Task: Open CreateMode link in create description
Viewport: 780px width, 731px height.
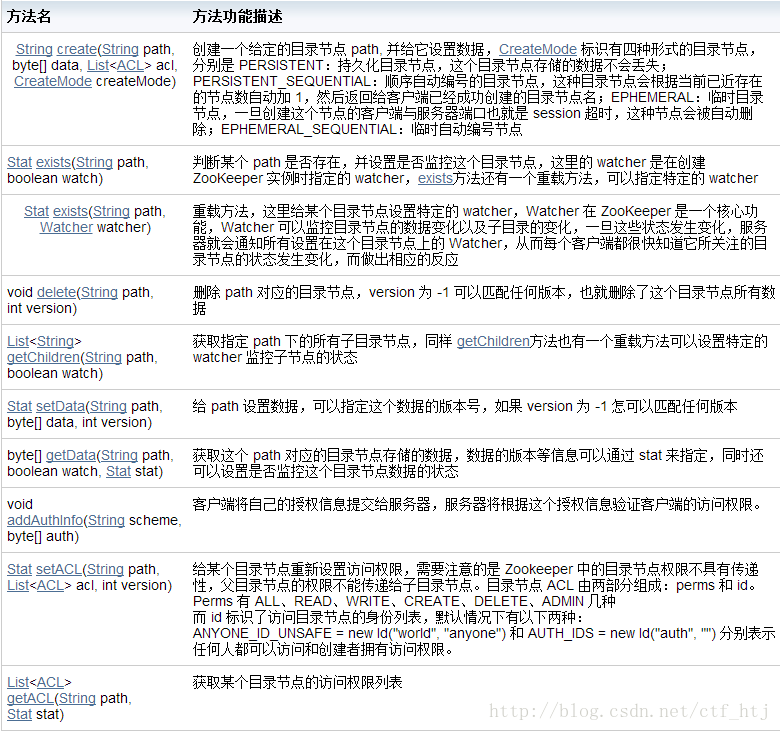Action: tap(538, 49)
